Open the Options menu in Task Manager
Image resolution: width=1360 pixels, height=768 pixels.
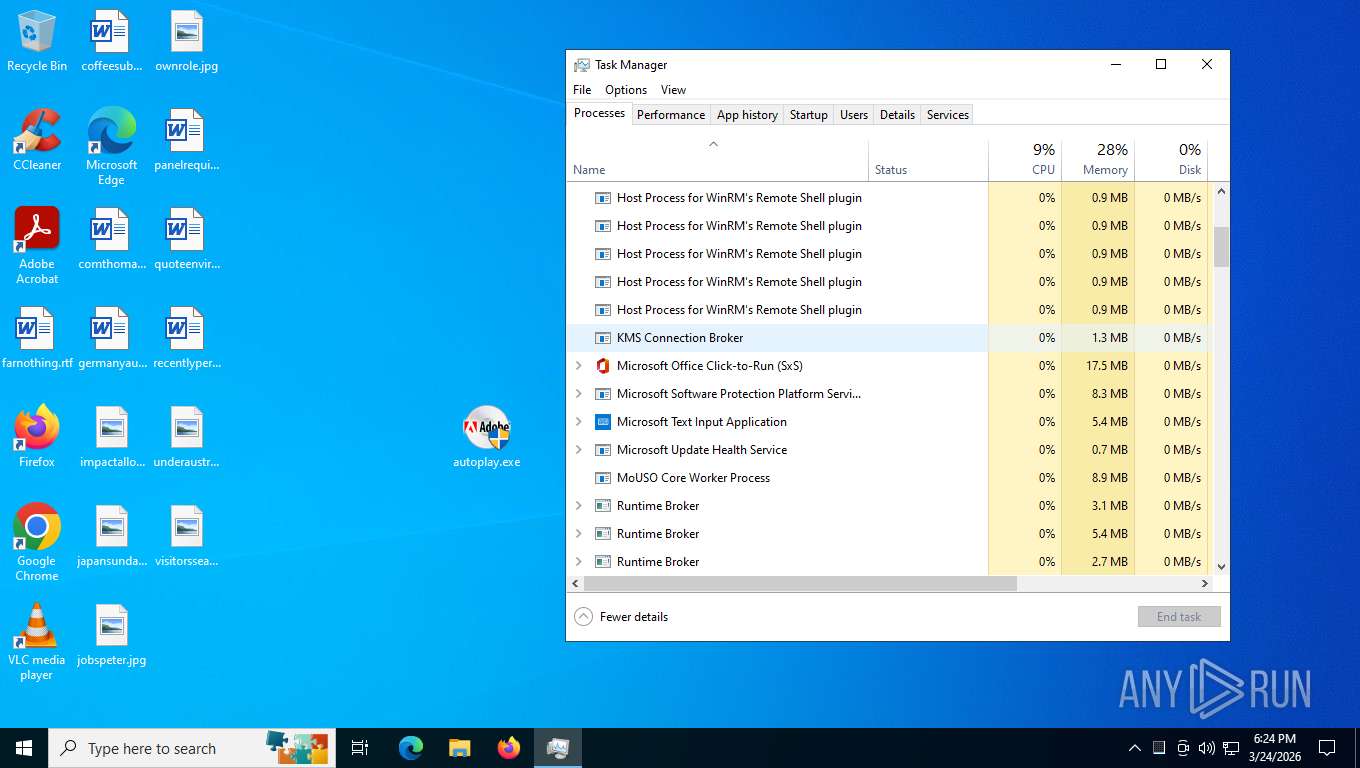pyautogui.click(x=626, y=90)
